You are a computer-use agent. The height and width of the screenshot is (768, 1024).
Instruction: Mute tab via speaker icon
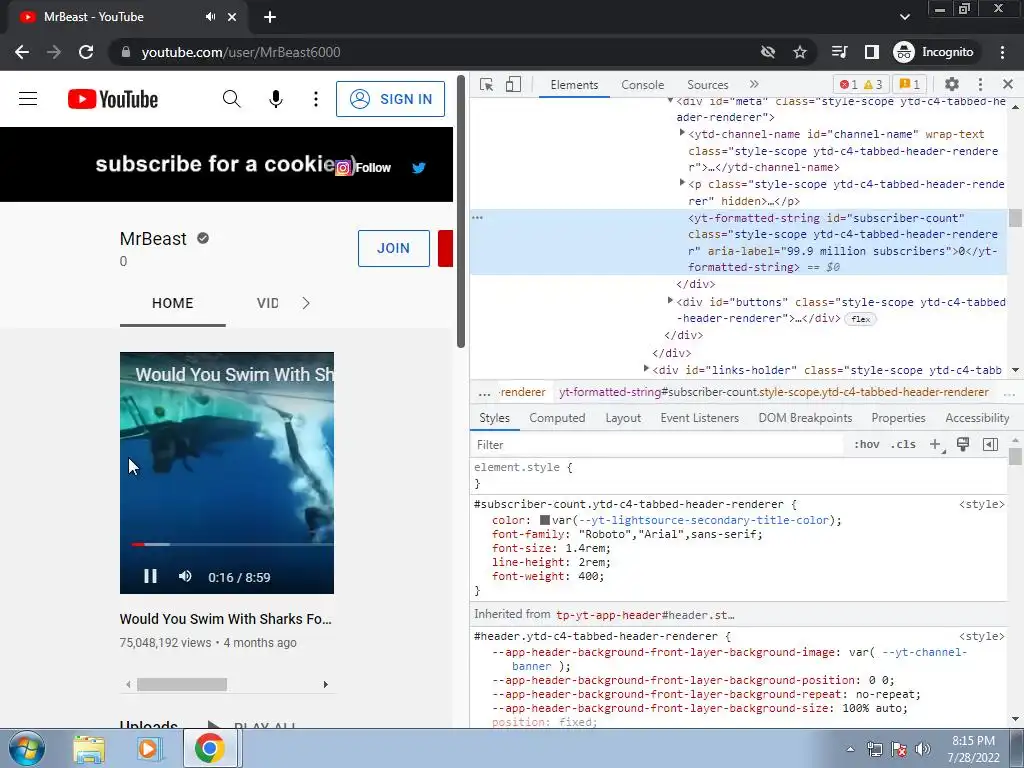[210, 17]
